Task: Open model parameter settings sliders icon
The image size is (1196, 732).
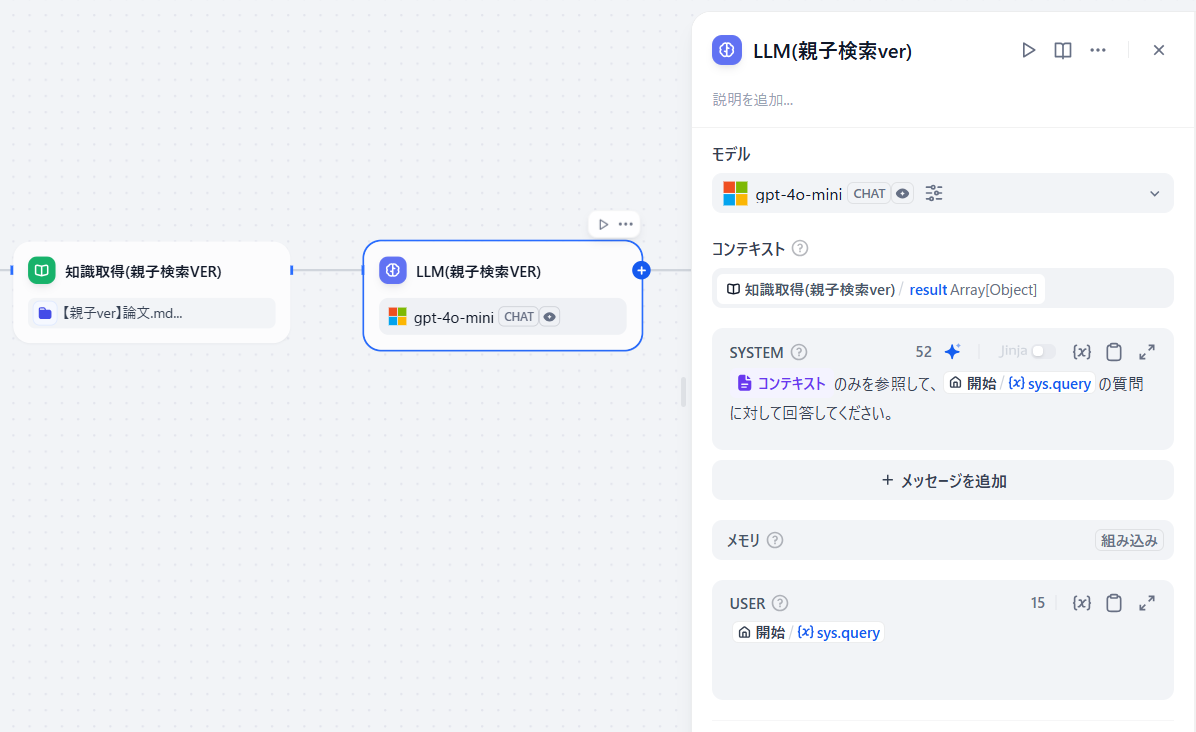Action: (934, 194)
